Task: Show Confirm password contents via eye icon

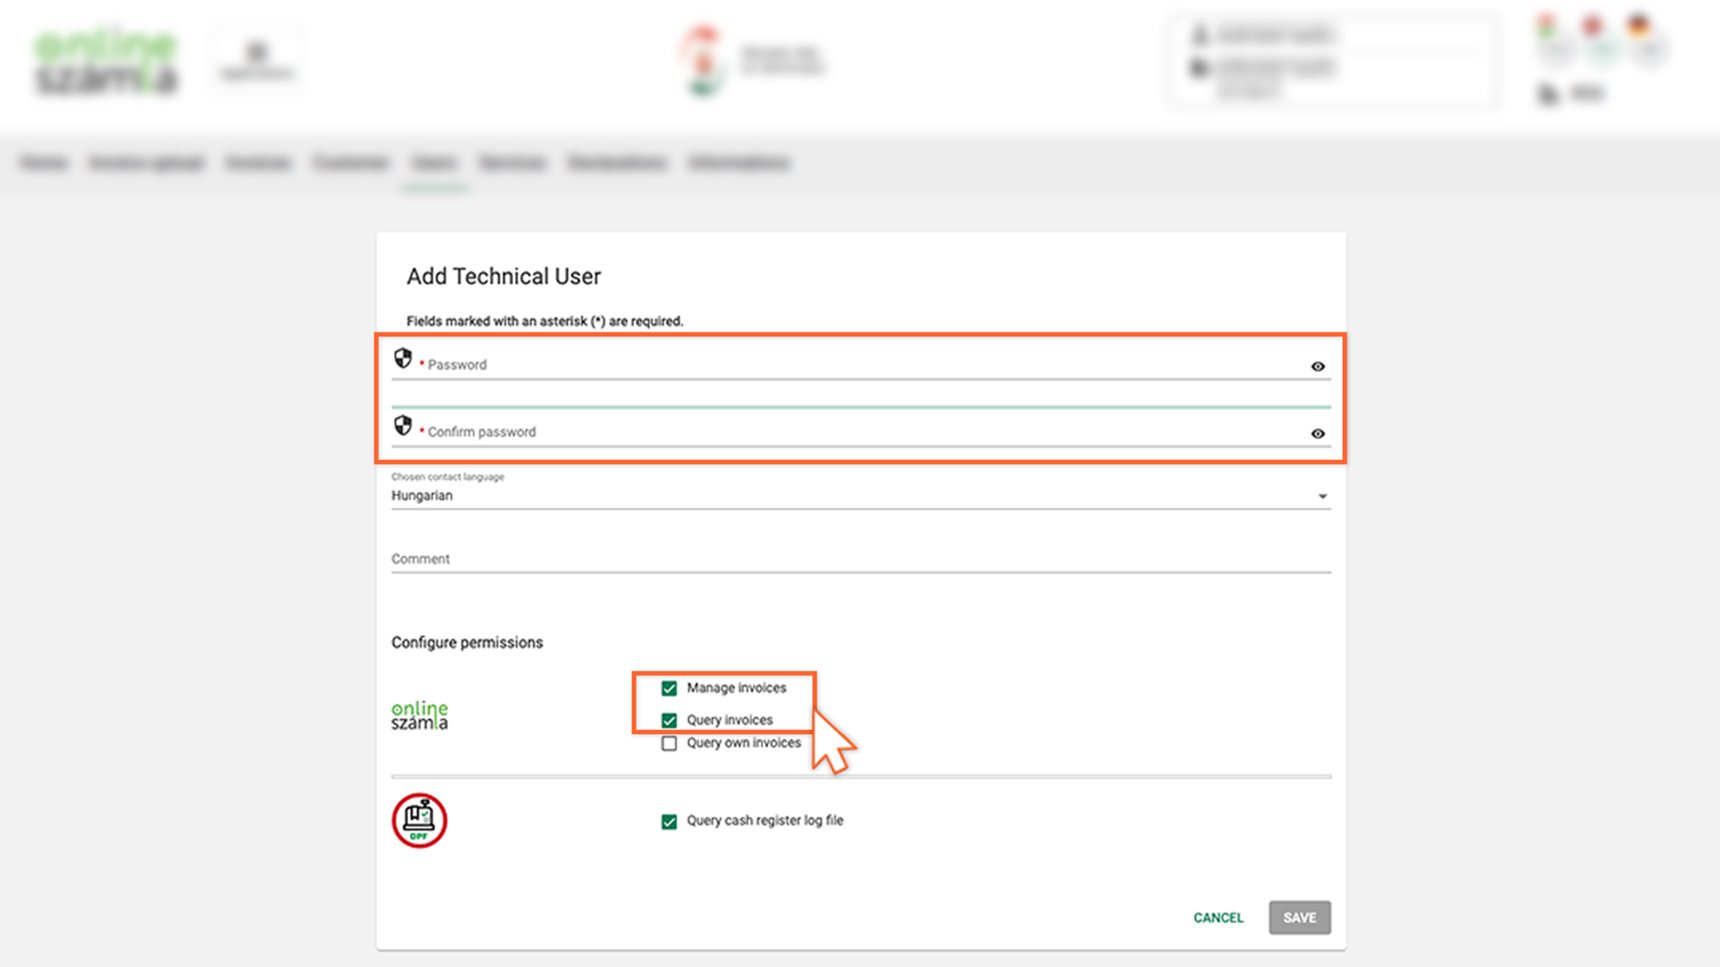Action: click(1318, 433)
